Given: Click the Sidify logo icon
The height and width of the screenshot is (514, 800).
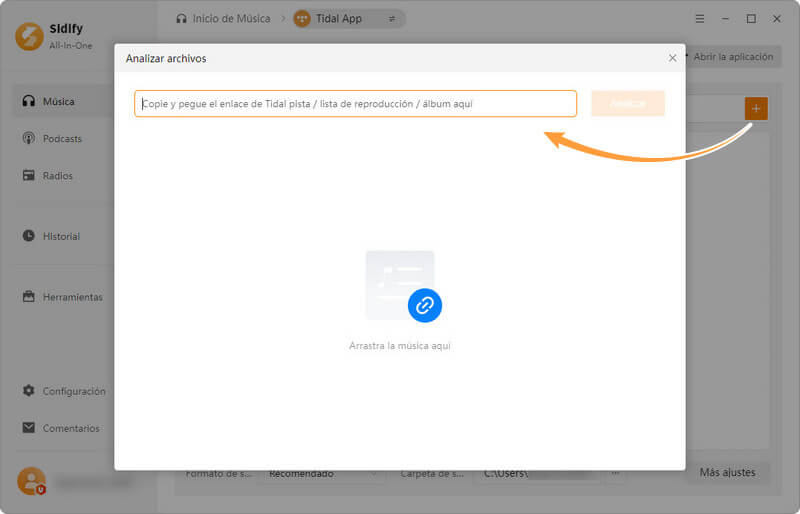Looking at the screenshot, I should [30, 36].
